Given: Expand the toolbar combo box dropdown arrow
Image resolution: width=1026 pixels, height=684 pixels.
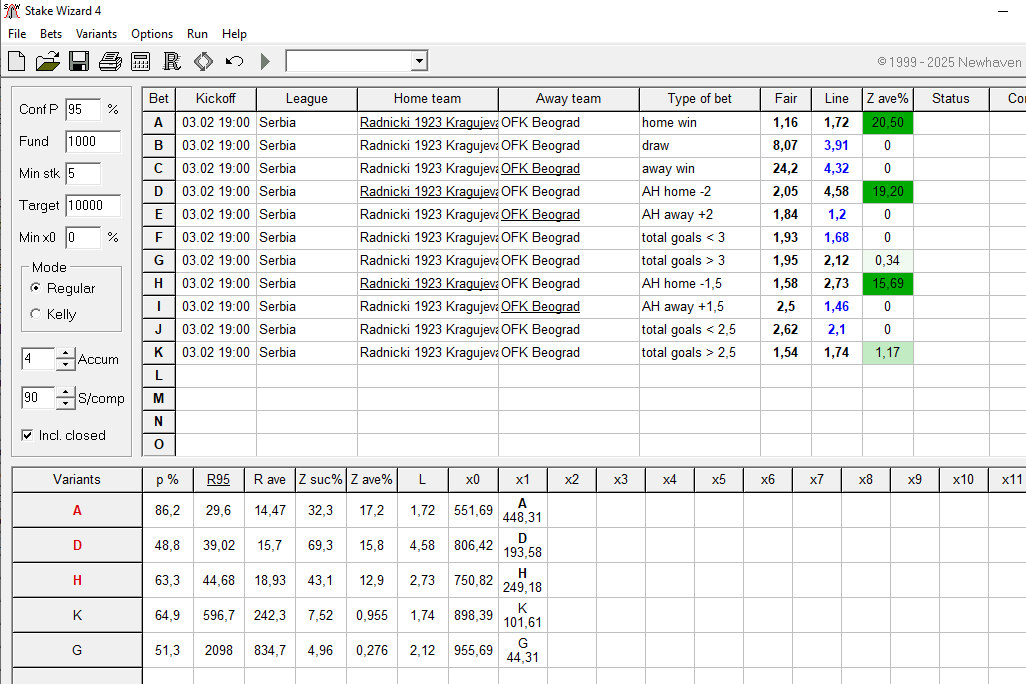Looking at the screenshot, I should [x=419, y=62].
